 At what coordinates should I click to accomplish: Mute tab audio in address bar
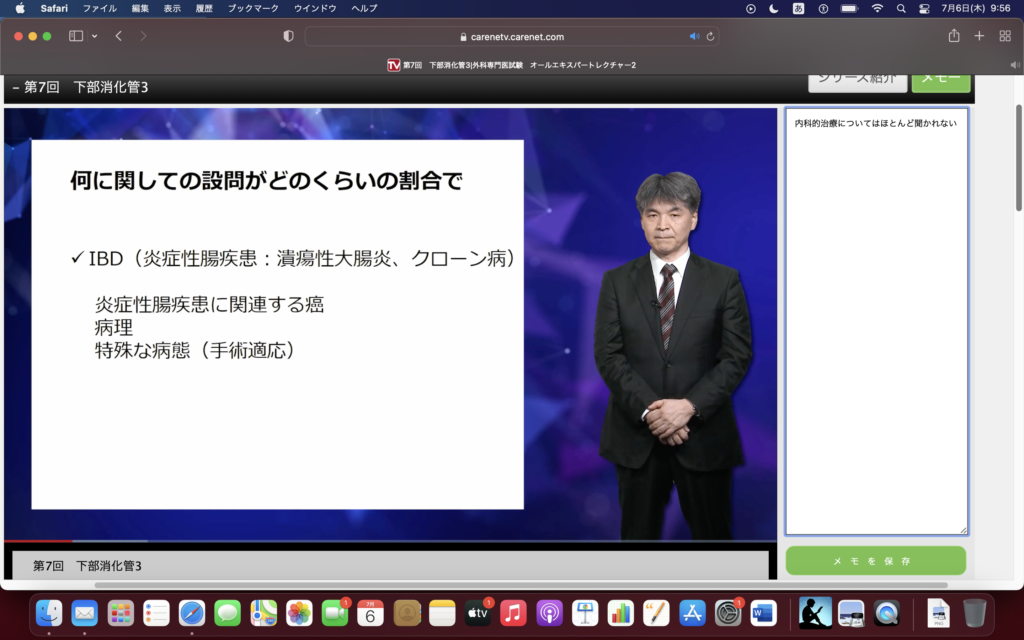(694, 36)
